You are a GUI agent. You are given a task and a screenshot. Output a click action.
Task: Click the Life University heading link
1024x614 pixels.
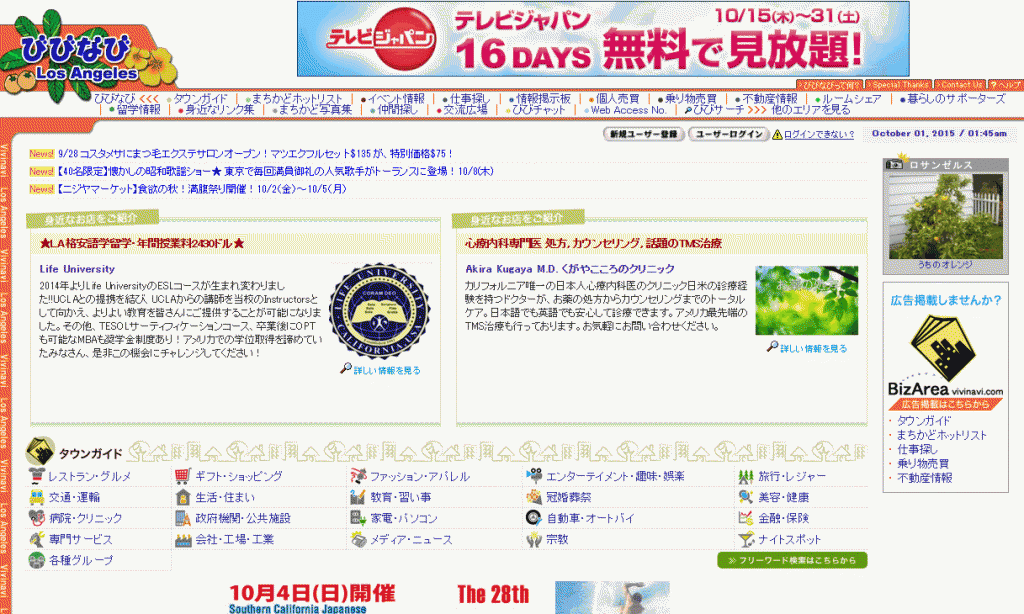coord(77,268)
